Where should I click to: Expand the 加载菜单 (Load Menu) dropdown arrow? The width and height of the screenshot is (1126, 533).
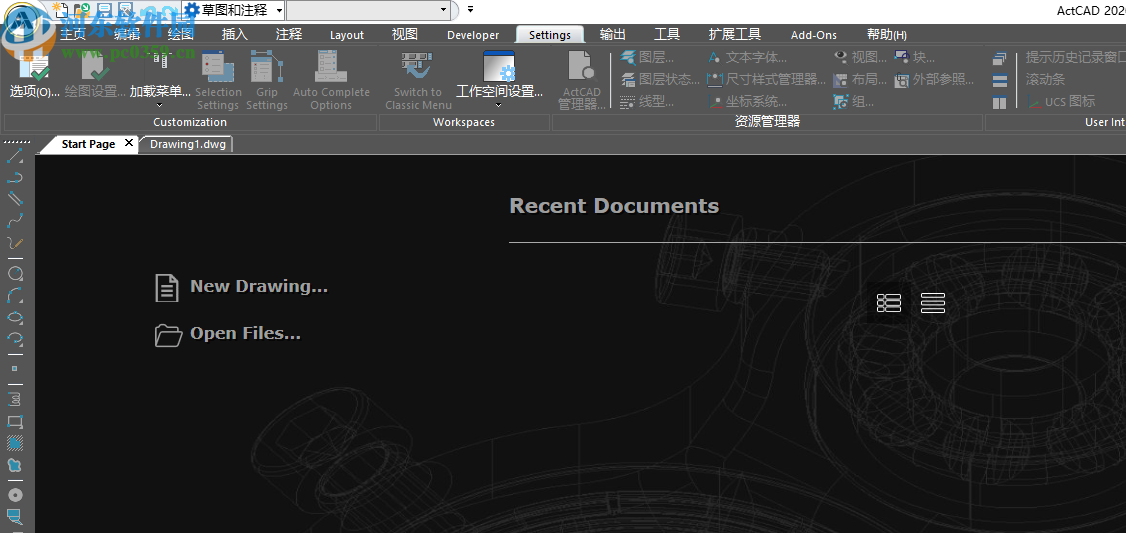(x=159, y=103)
